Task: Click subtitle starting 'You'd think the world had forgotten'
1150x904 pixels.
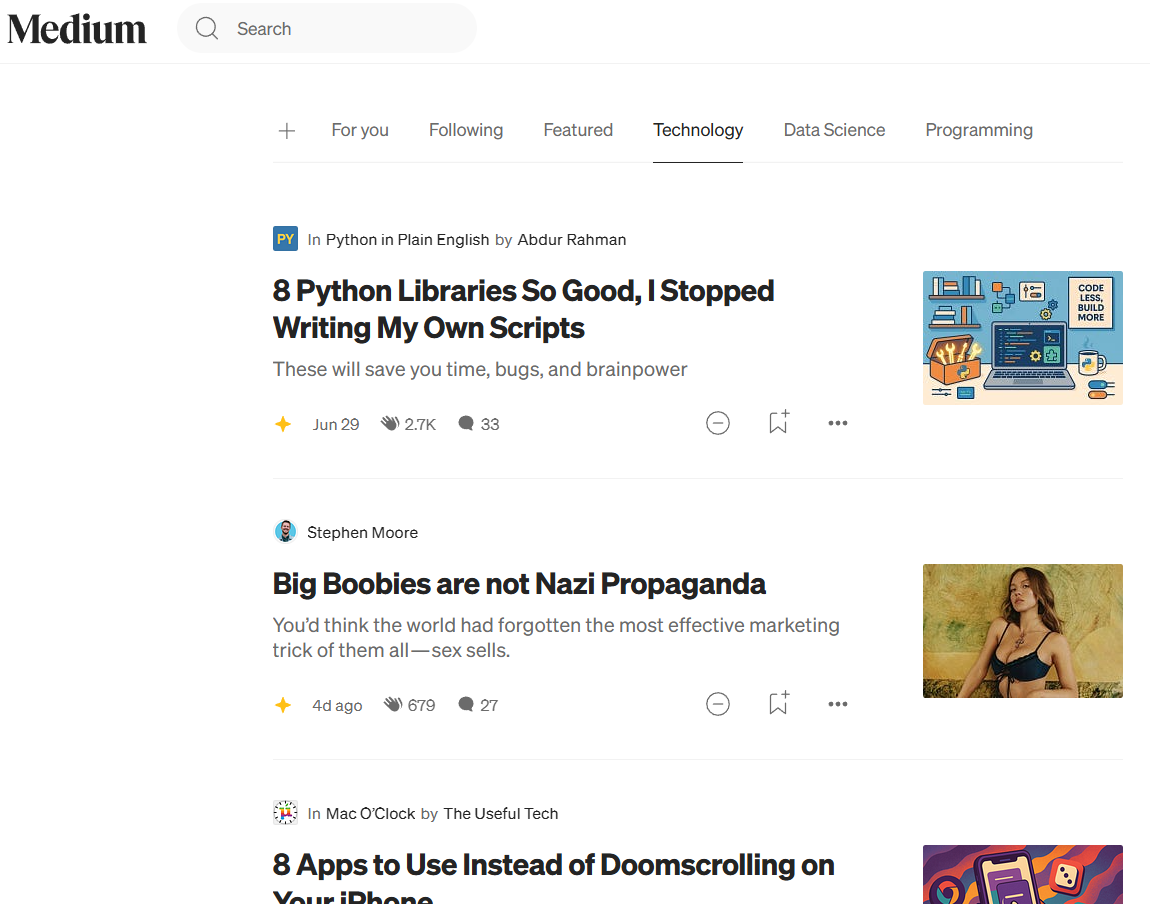Action: tap(556, 638)
